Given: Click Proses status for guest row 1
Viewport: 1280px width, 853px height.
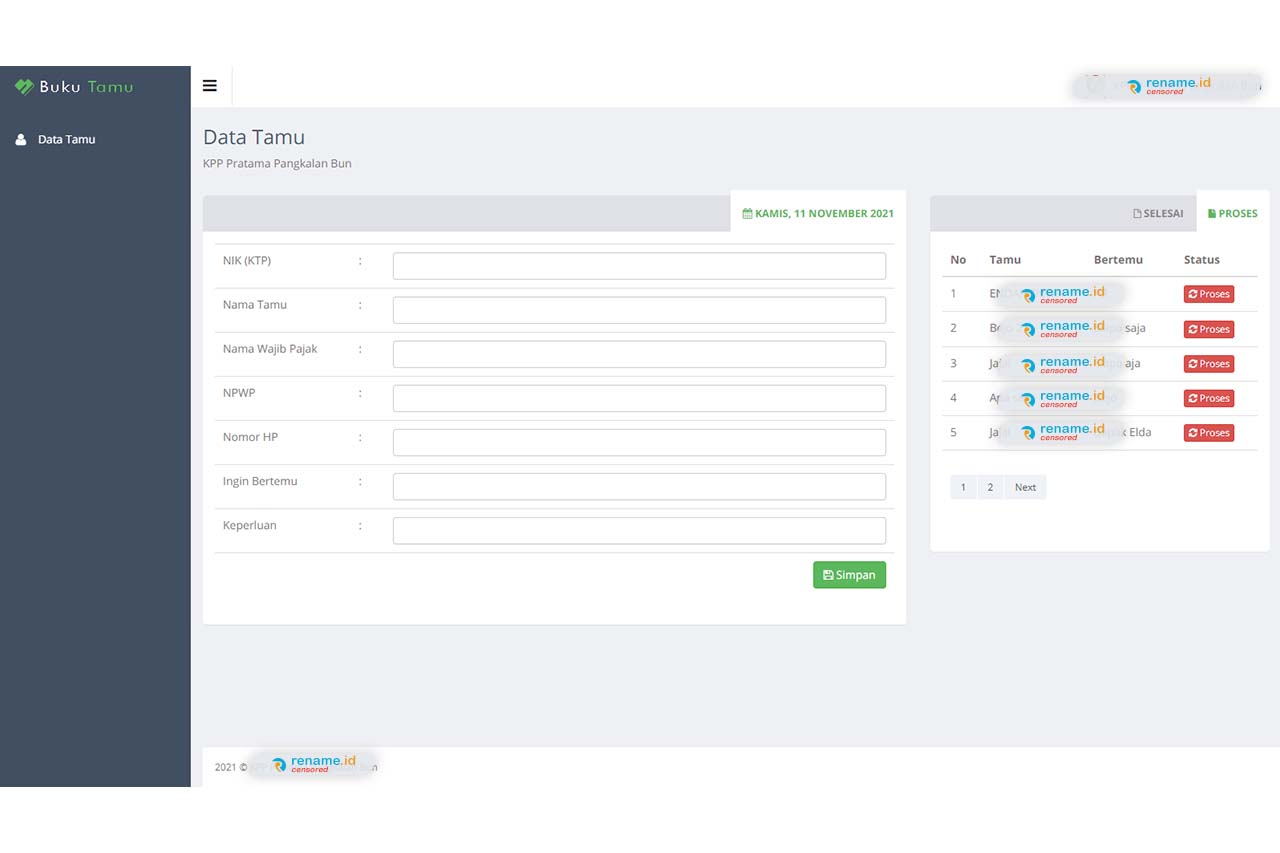Looking at the screenshot, I should 1208,294.
